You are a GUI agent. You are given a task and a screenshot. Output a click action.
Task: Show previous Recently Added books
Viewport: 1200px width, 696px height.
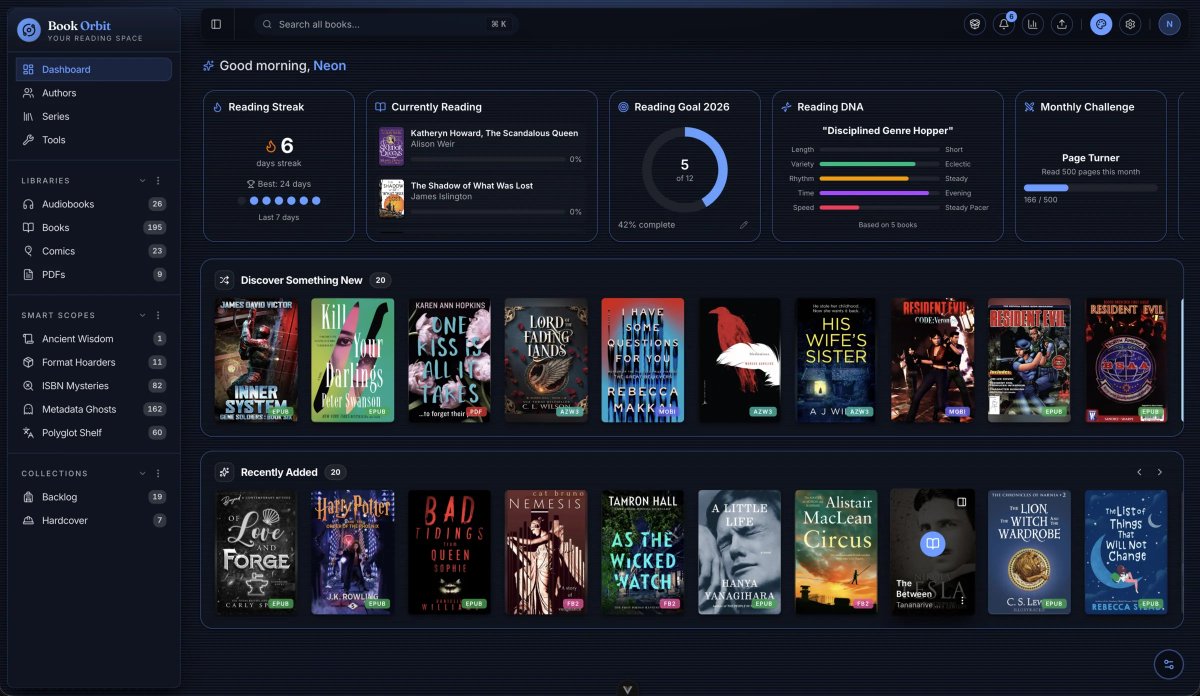(1139, 472)
